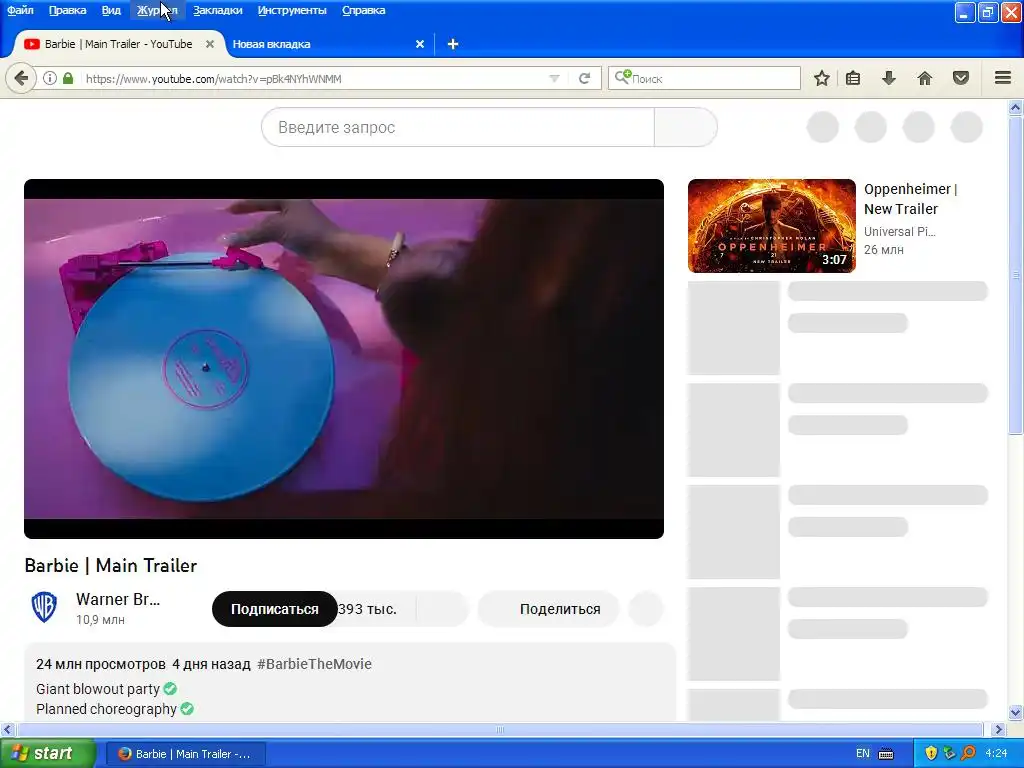This screenshot has width=1024, height=768.
Task: Open the Вид menu
Action: 111,10
